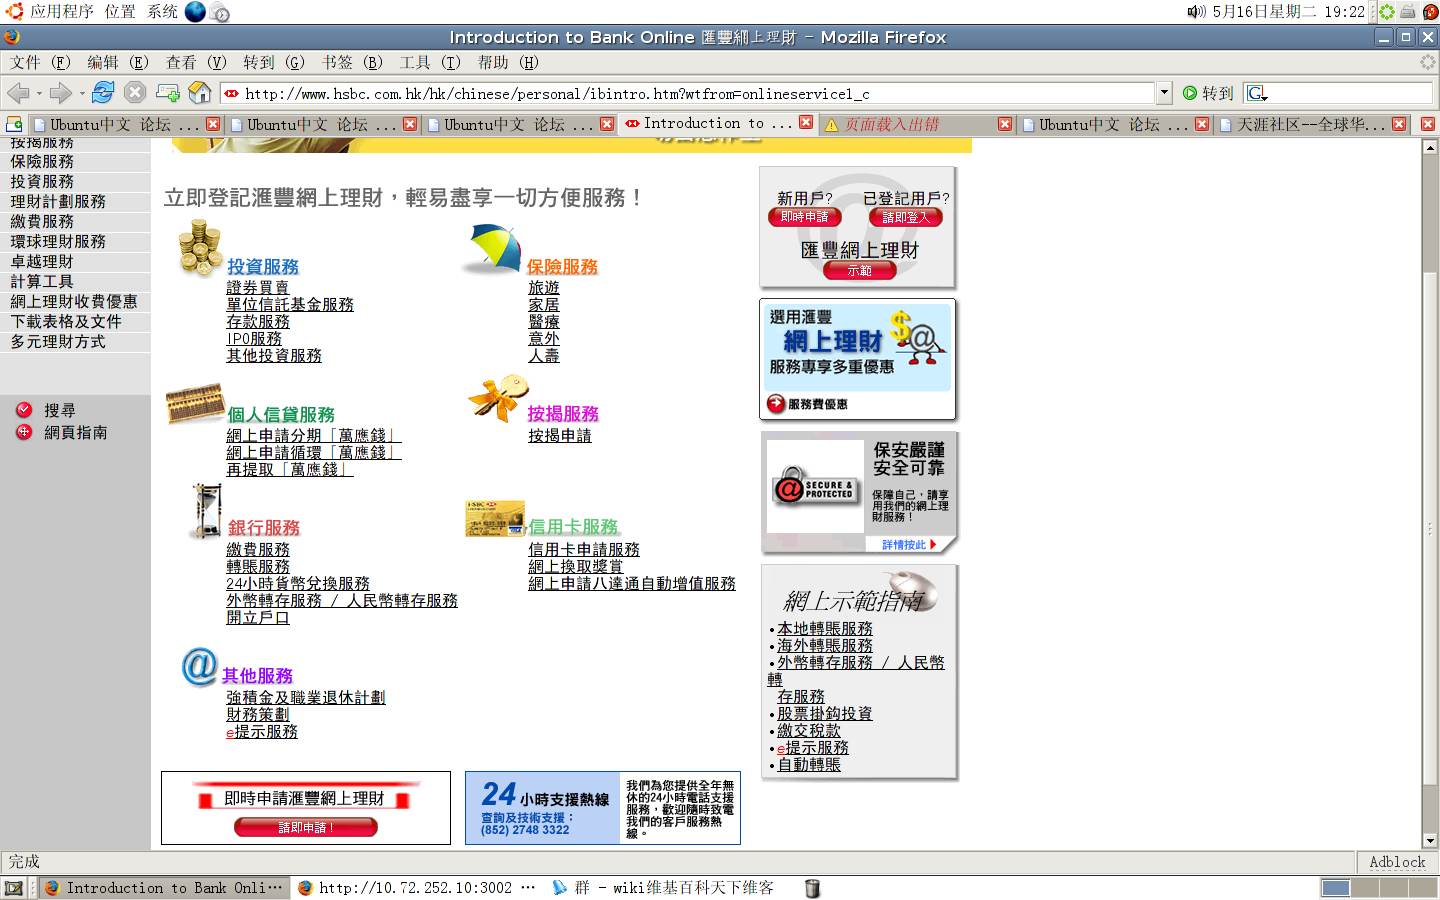The width and height of the screenshot is (1440, 900).
Task: Click the red 請即申請! apply button
Action: click(306, 827)
